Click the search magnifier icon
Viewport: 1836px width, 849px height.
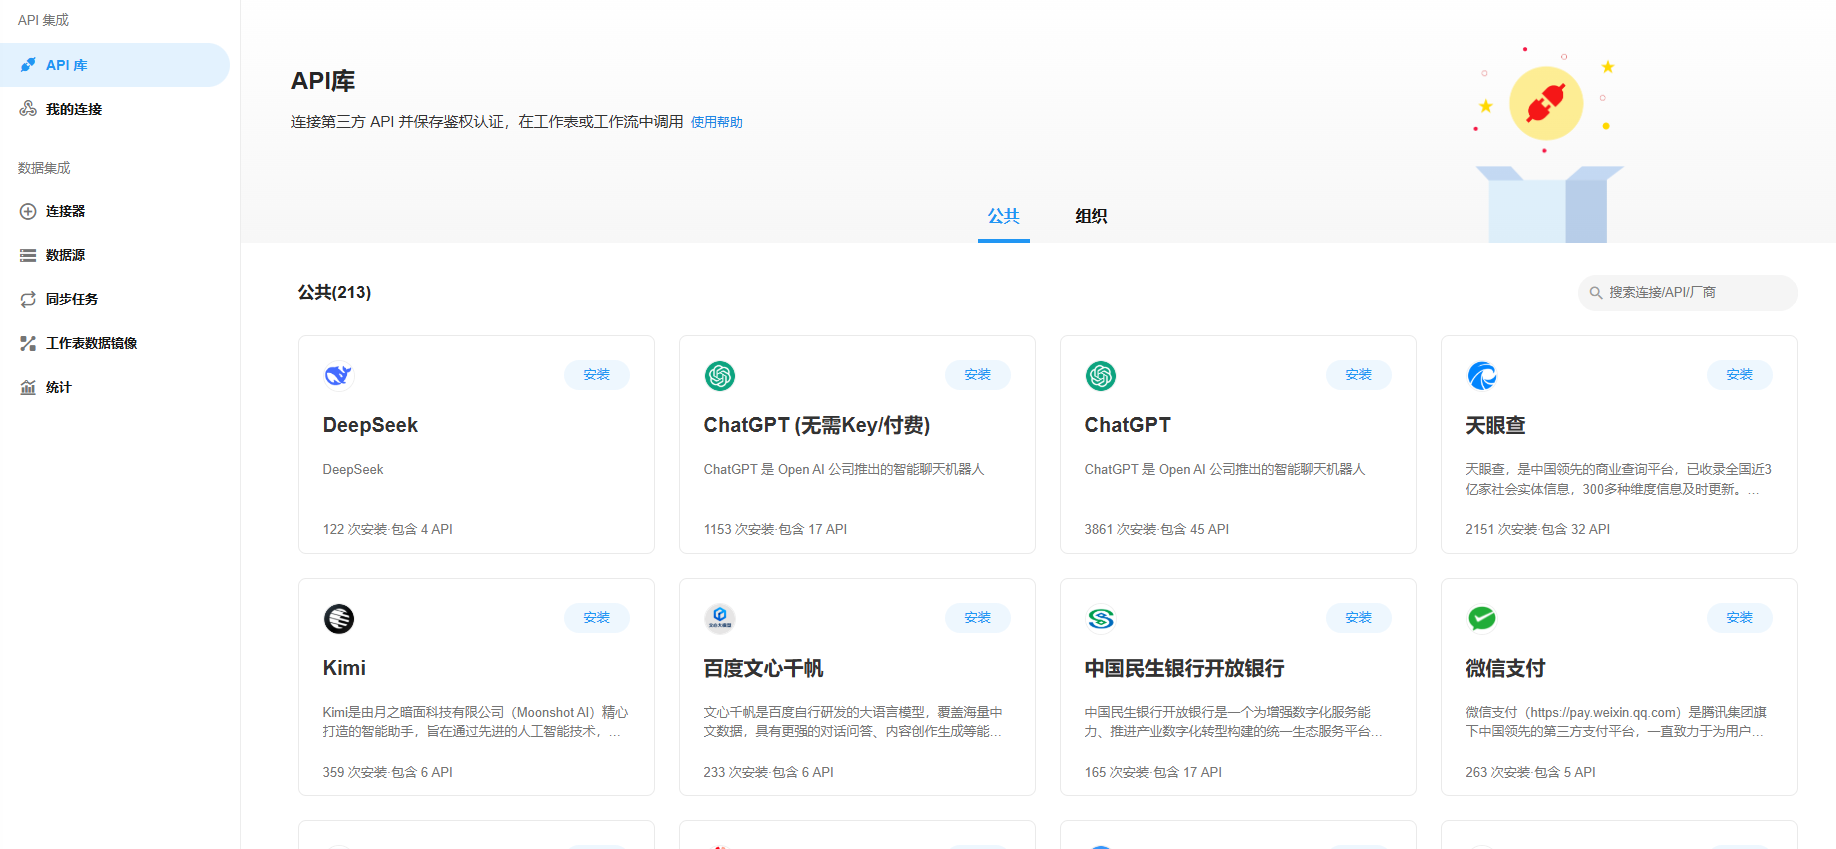(x=1596, y=293)
